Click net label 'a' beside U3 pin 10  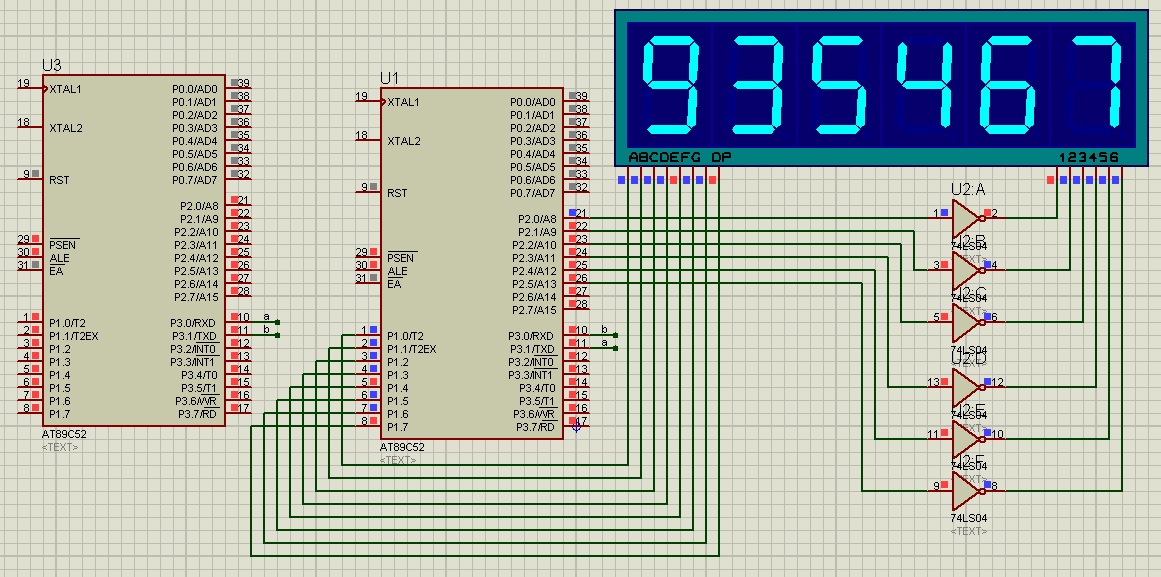tap(267, 316)
